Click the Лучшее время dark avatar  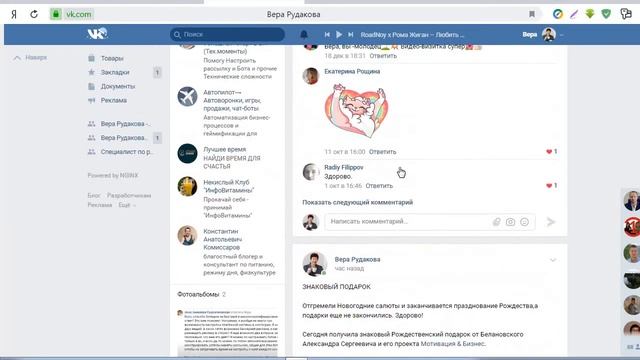187,153
